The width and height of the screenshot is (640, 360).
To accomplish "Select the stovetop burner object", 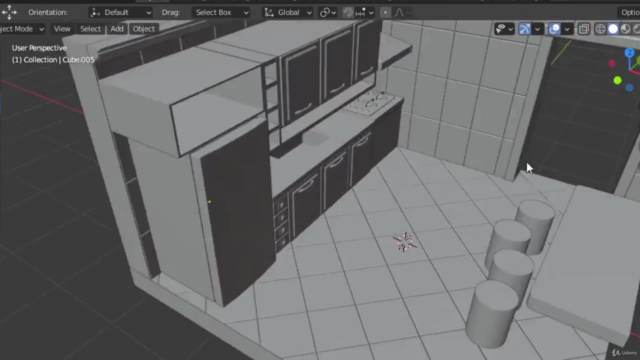I will tap(370, 102).
